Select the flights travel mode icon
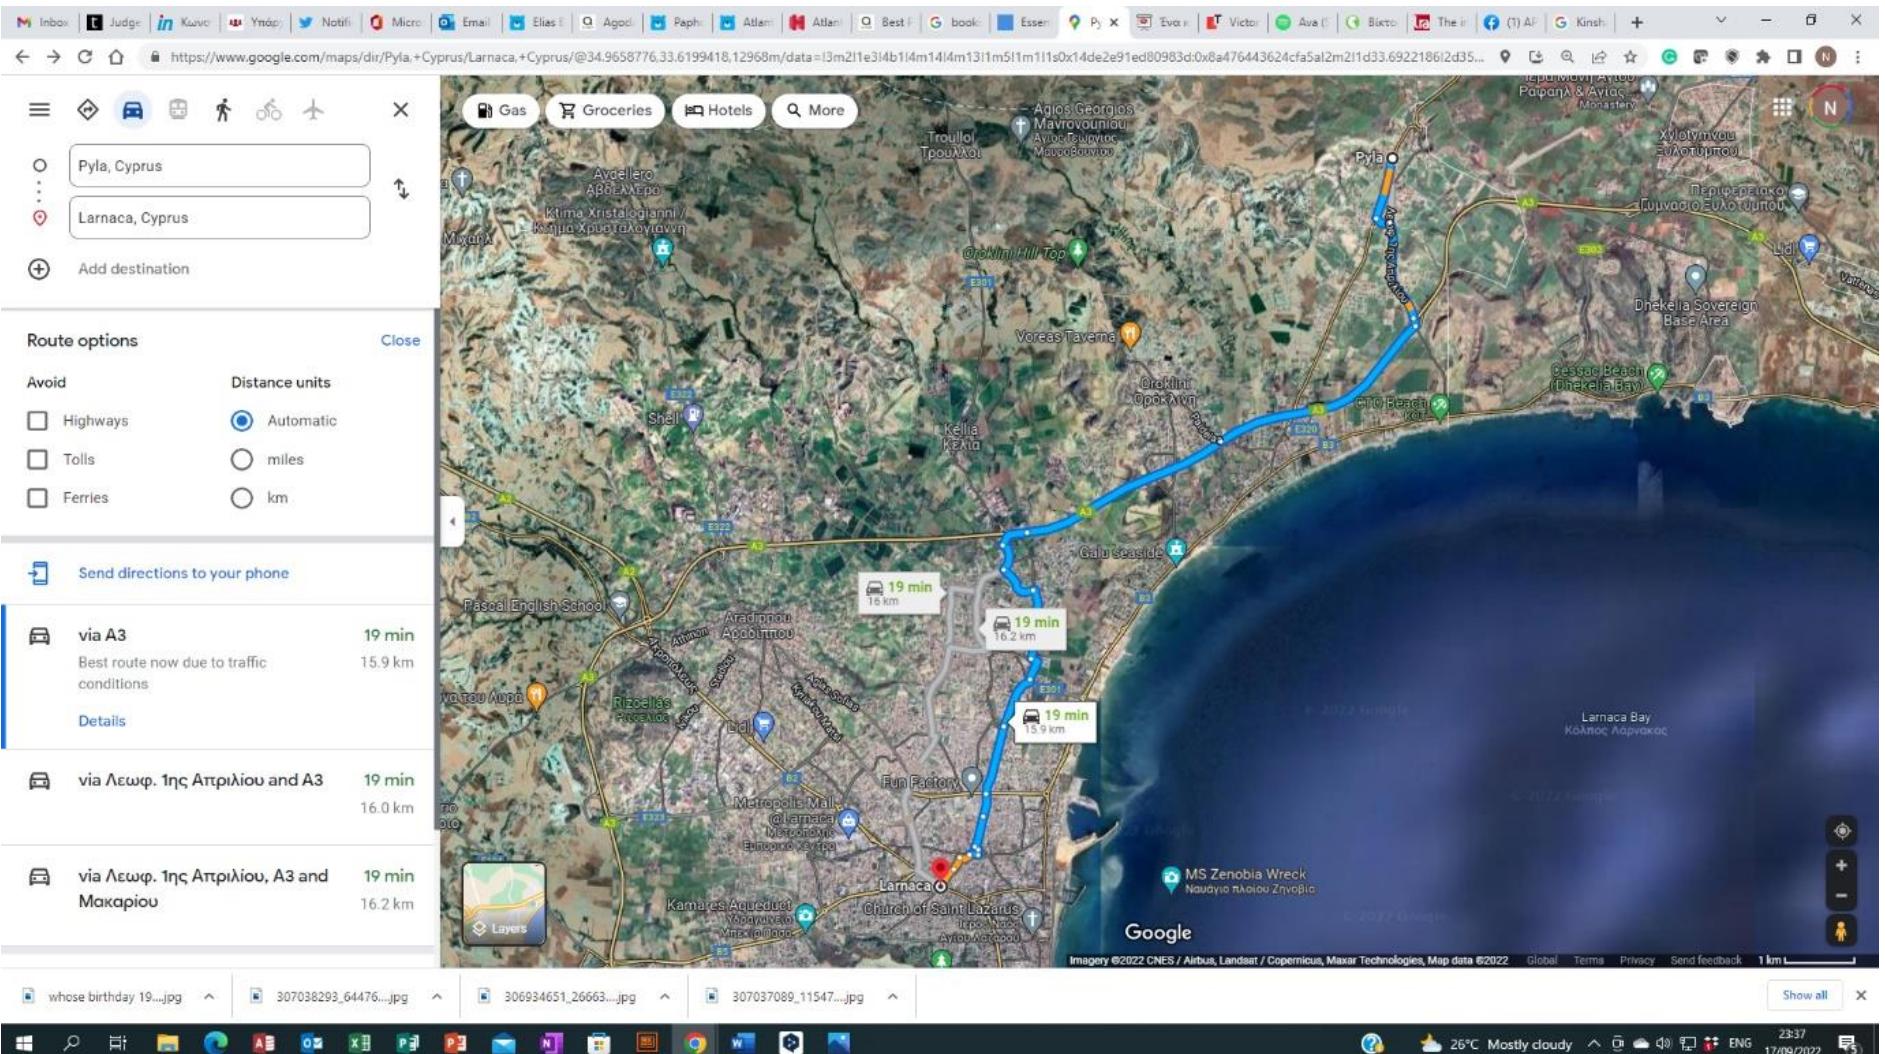1885x1054 pixels. tap(313, 110)
